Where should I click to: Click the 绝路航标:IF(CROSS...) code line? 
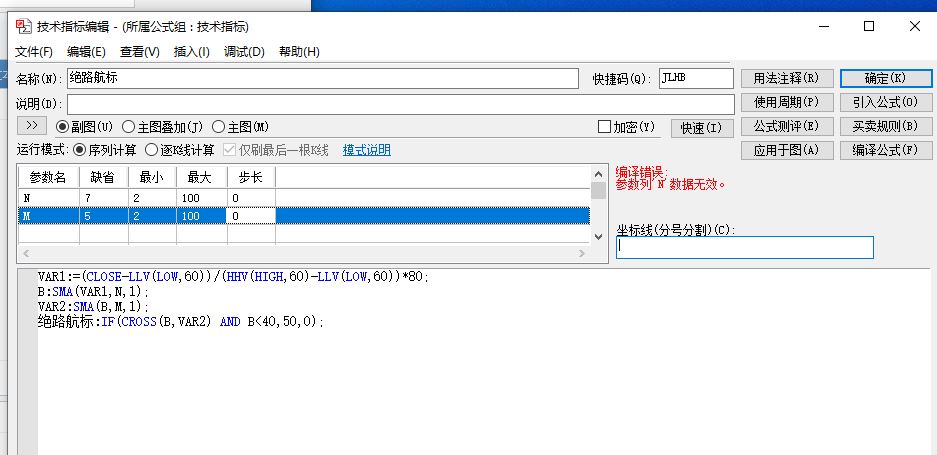[181, 322]
